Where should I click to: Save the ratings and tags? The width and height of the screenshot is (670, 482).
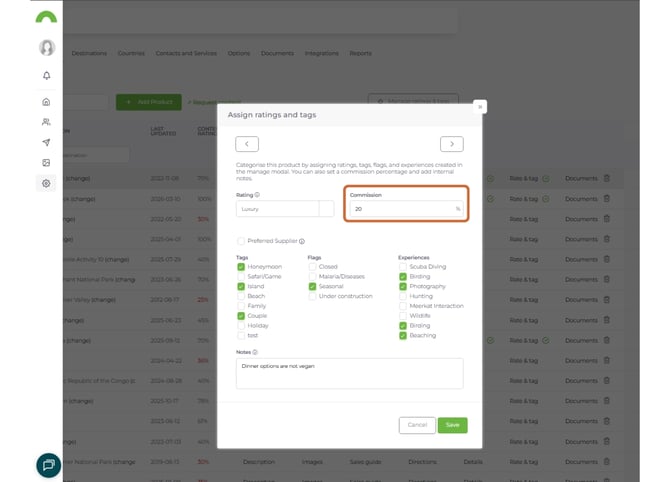click(x=453, y=425)
